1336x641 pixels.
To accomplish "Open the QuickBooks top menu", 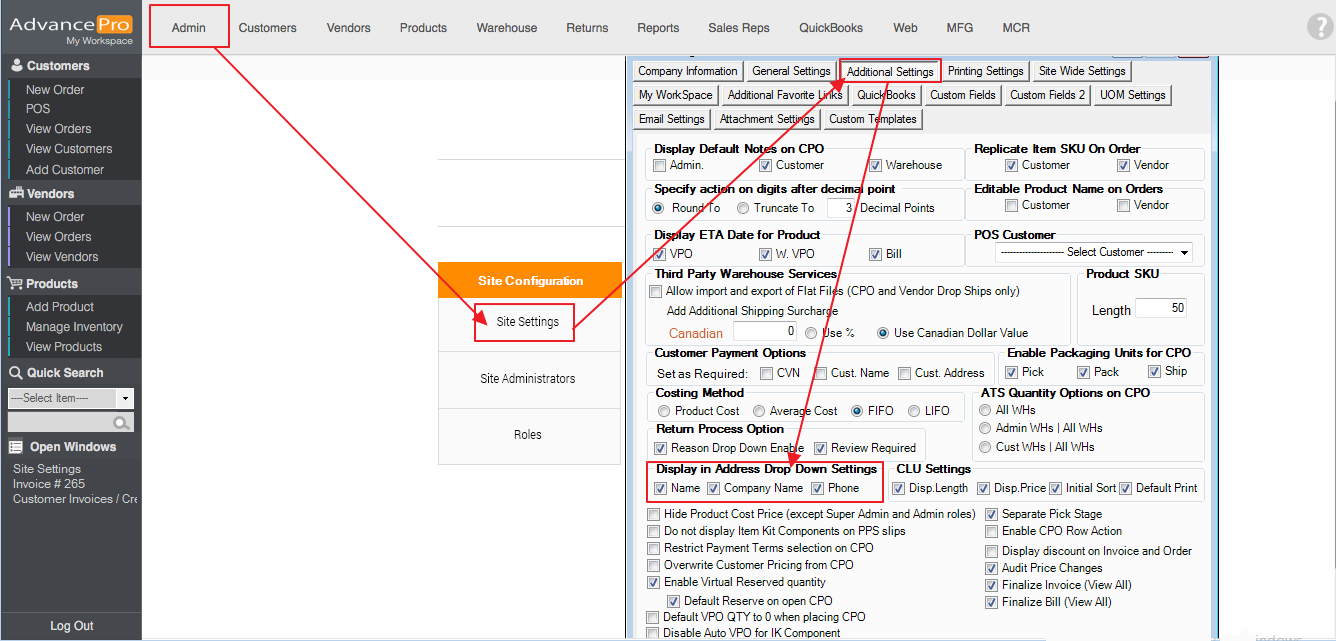I will click(x=831, y=28).
